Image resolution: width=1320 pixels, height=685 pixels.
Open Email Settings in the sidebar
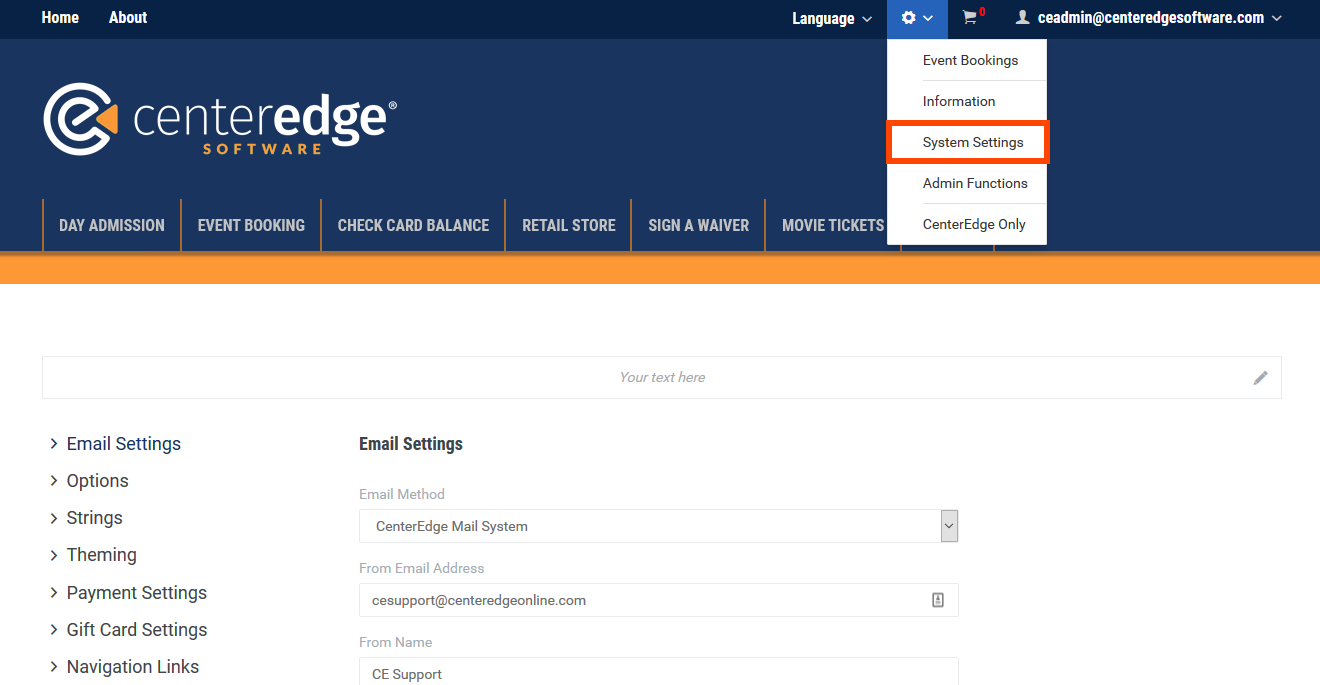tap(124, 444)
